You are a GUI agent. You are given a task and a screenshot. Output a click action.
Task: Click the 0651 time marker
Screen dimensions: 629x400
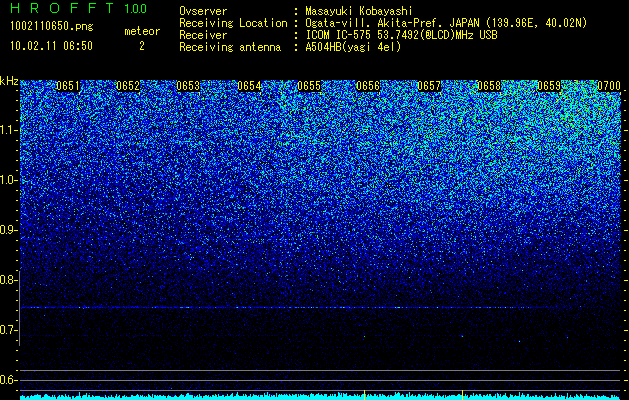pos(68,86)
